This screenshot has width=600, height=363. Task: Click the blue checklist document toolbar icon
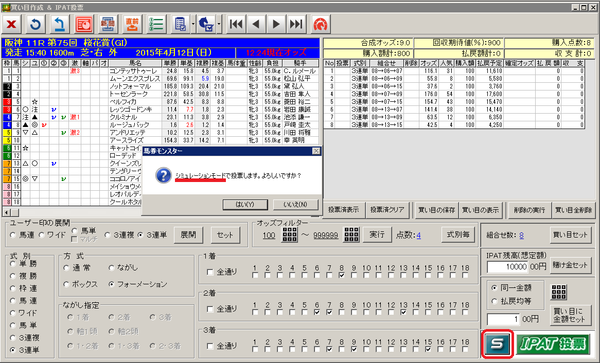[x=180, y=24]
